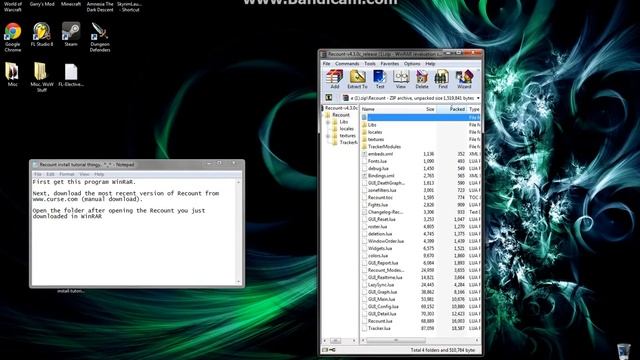
Task: Open the File menu in WinRAR
Action: click(327, 64)
